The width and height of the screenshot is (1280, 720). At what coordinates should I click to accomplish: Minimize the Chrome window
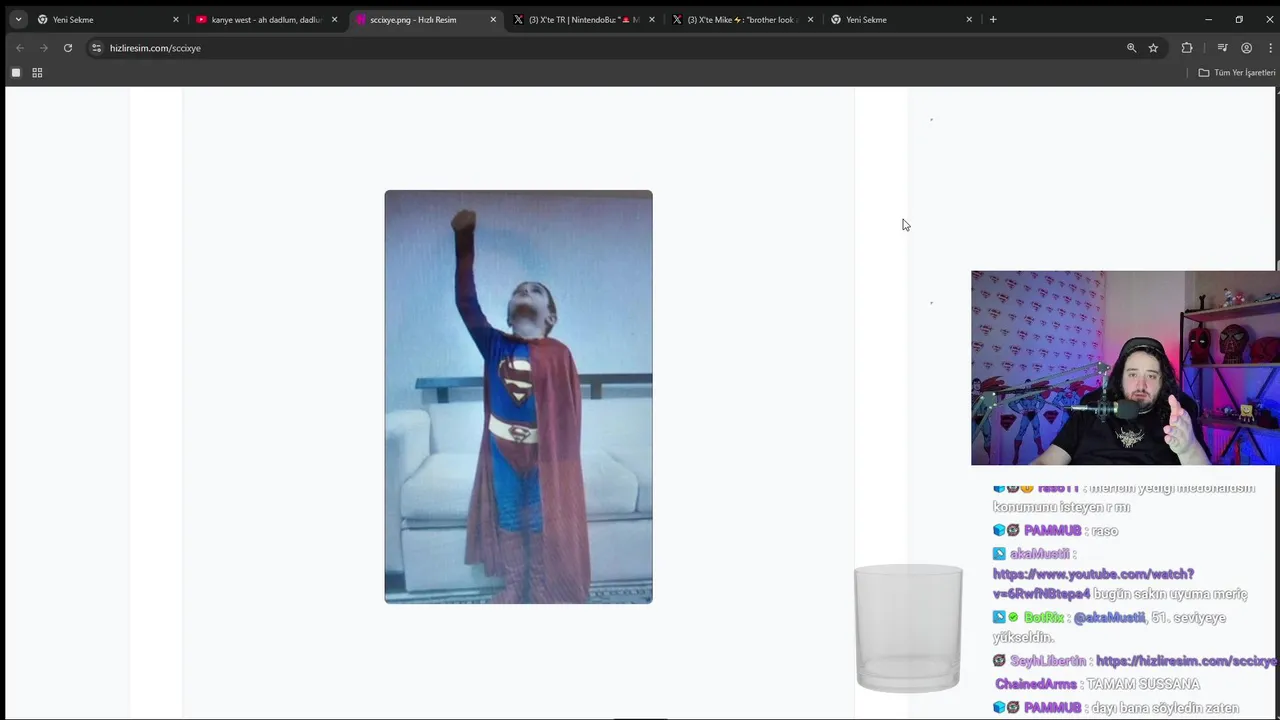(x=1208, y=19)
